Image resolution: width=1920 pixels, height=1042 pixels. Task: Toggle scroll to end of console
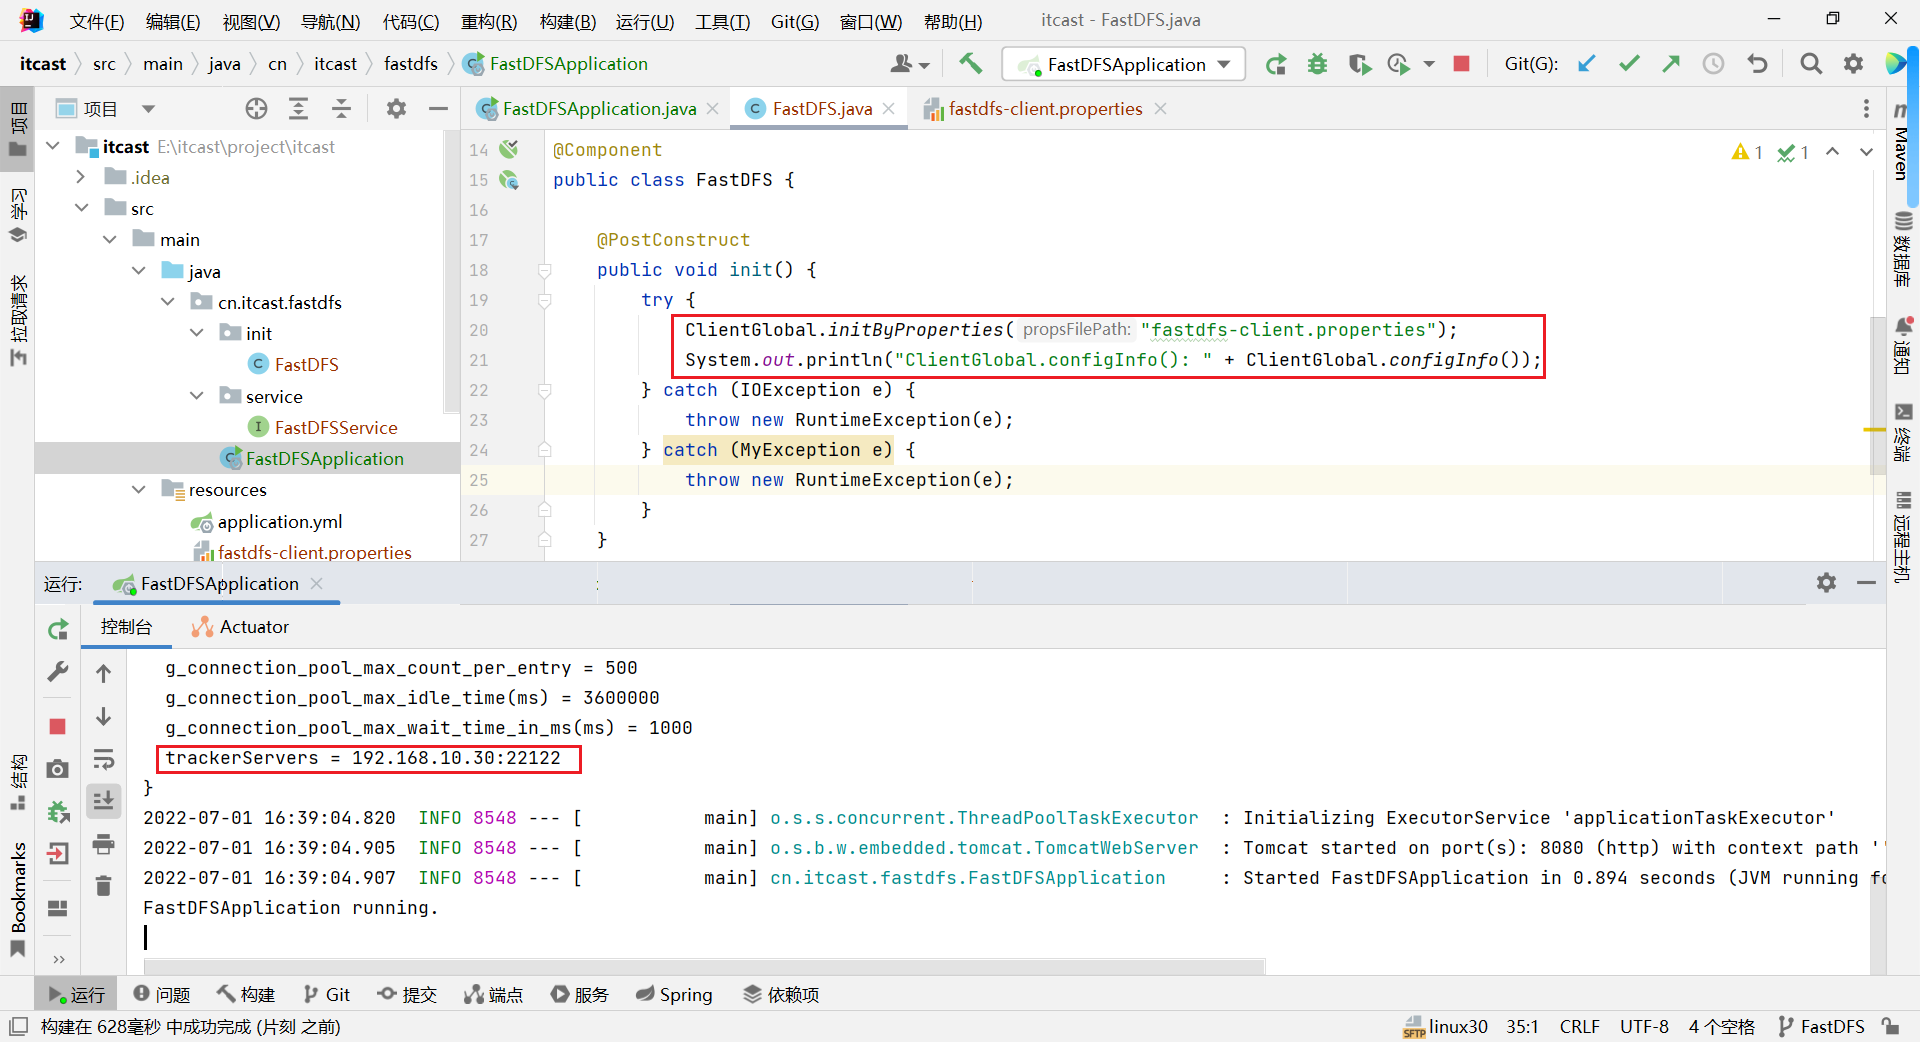[103, 800]
